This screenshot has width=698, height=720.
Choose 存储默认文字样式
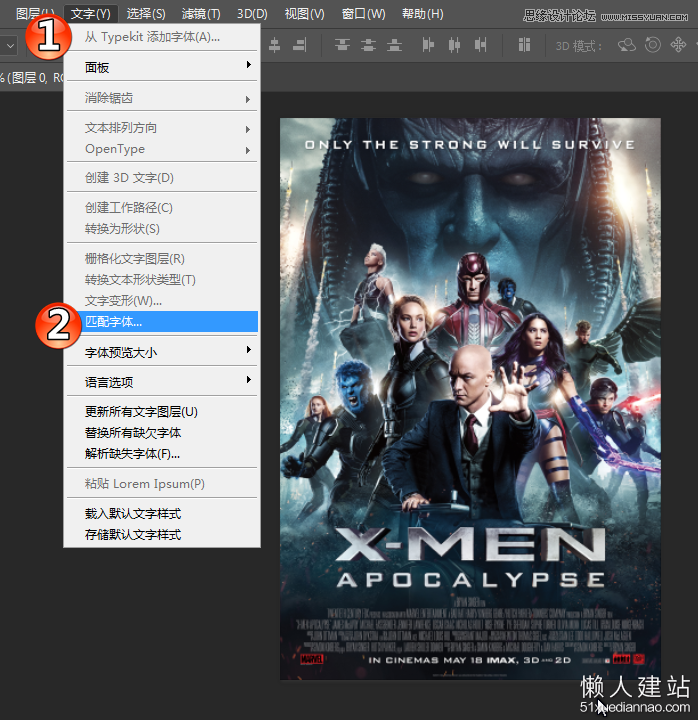click(162, 535)
